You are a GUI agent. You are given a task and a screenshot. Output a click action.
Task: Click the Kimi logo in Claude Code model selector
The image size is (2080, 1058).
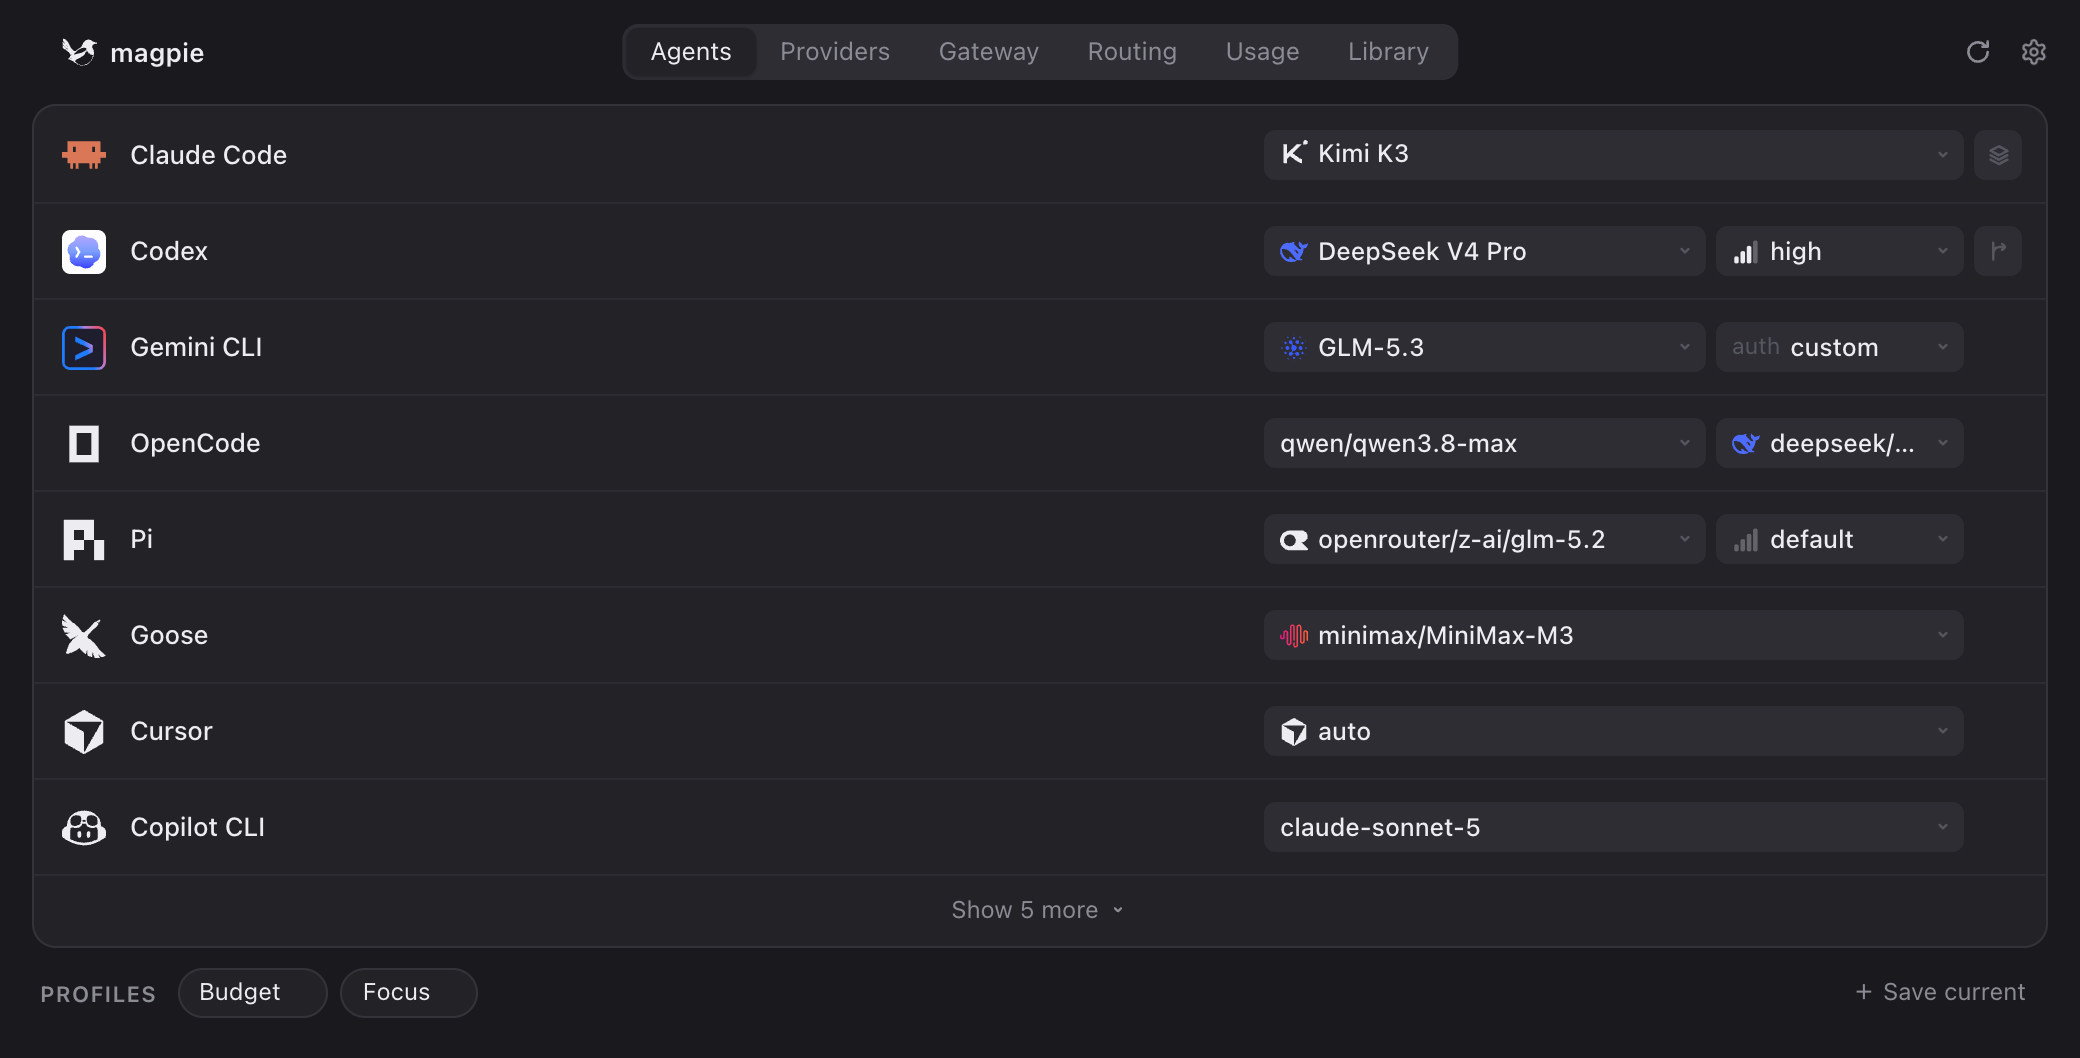pos(1294,153)
